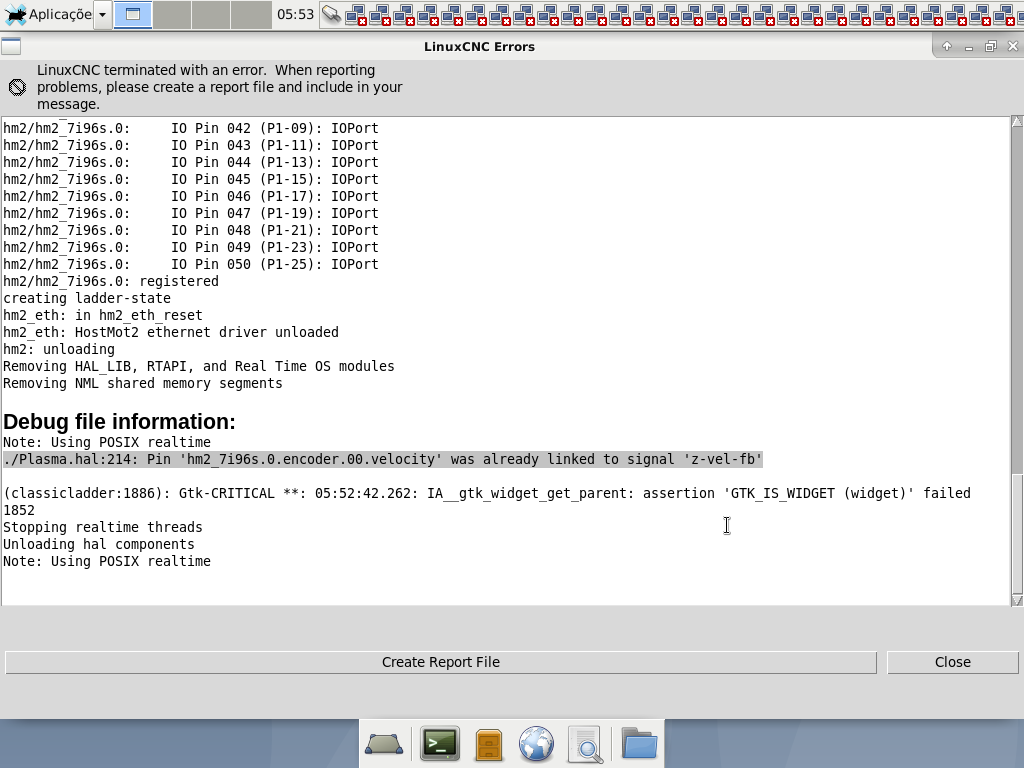
Task: Click the 'Debug file information:' heading
Action: pyautogui.click(x=119, y=422)
